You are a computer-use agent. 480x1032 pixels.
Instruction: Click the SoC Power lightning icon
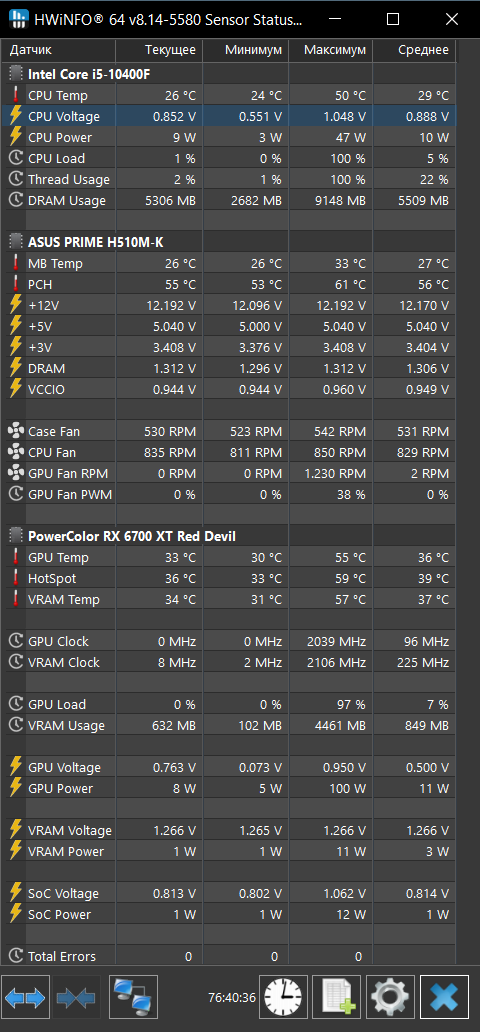(15, 914)
